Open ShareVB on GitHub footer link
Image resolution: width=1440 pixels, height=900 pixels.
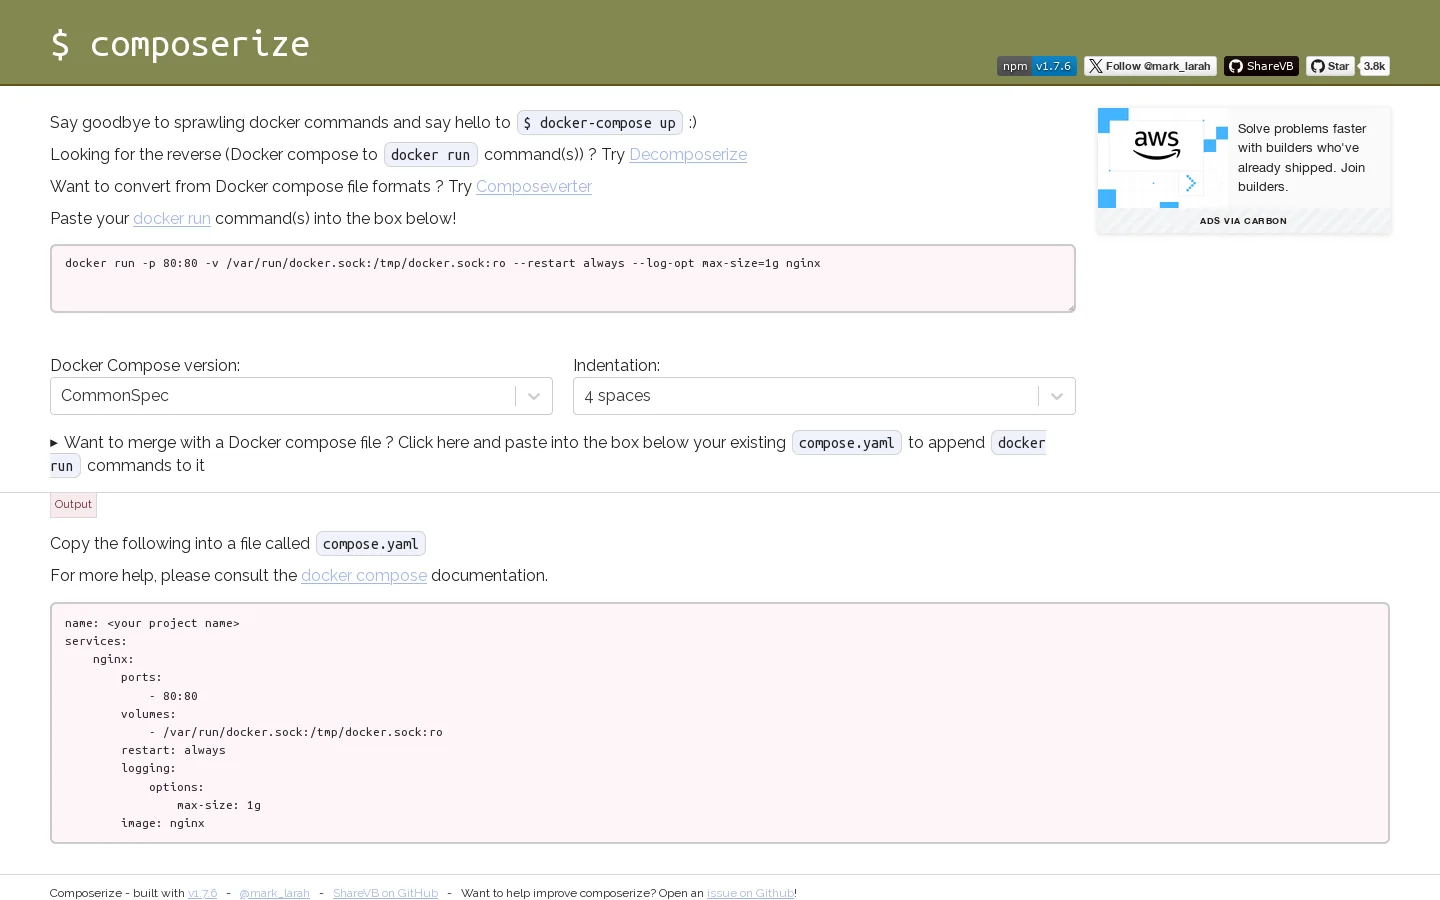click(x=386, y=893)
